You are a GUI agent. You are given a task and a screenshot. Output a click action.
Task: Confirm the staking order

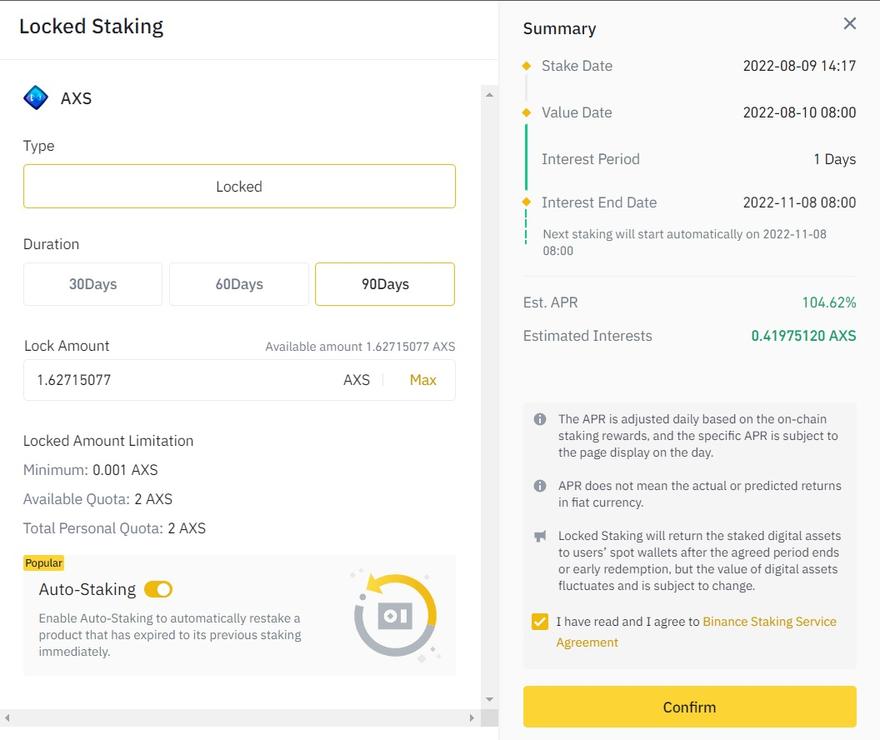point(690,707)
